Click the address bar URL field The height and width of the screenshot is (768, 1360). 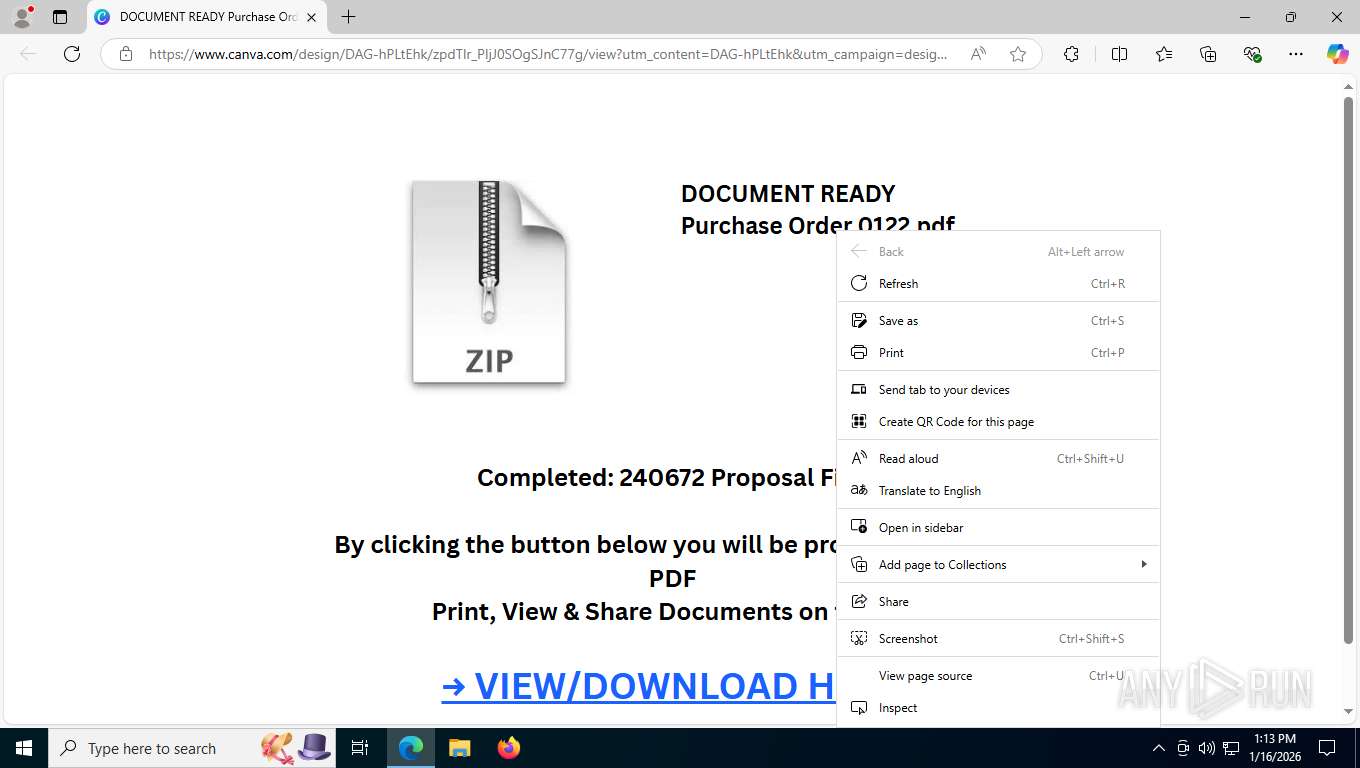(548, 54)
